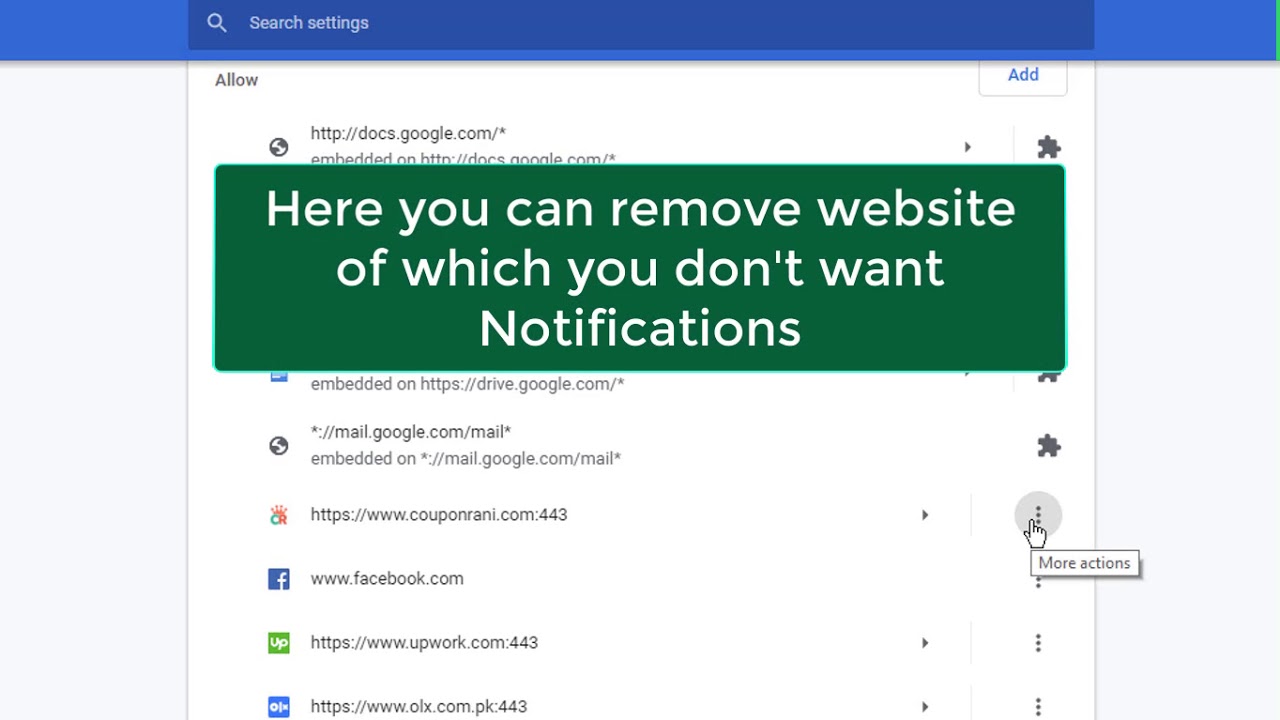Open More actions for olx.com.pk

(1038, 707)
